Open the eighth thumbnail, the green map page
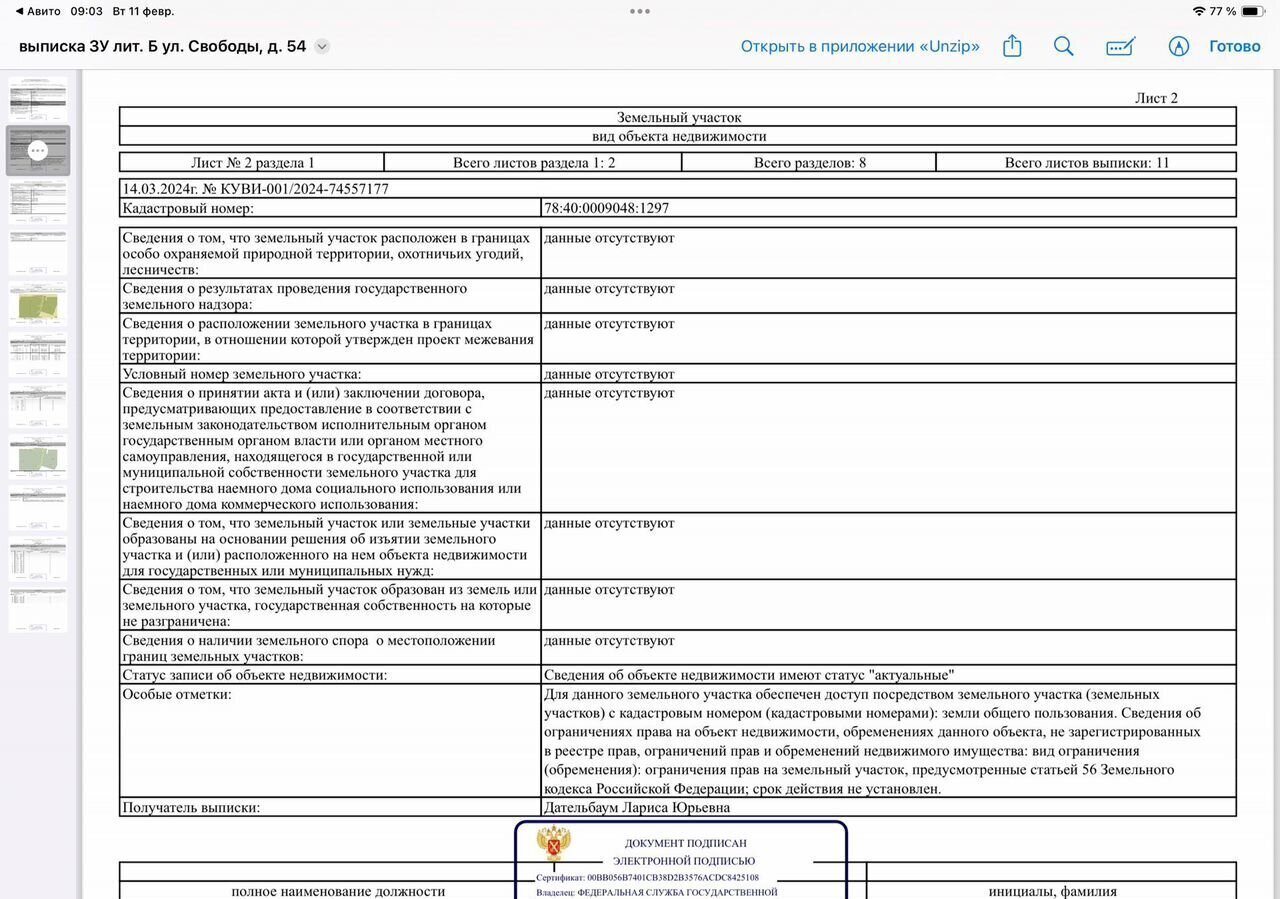Screen dimensions: 1280x899 [x=38, y=457]
